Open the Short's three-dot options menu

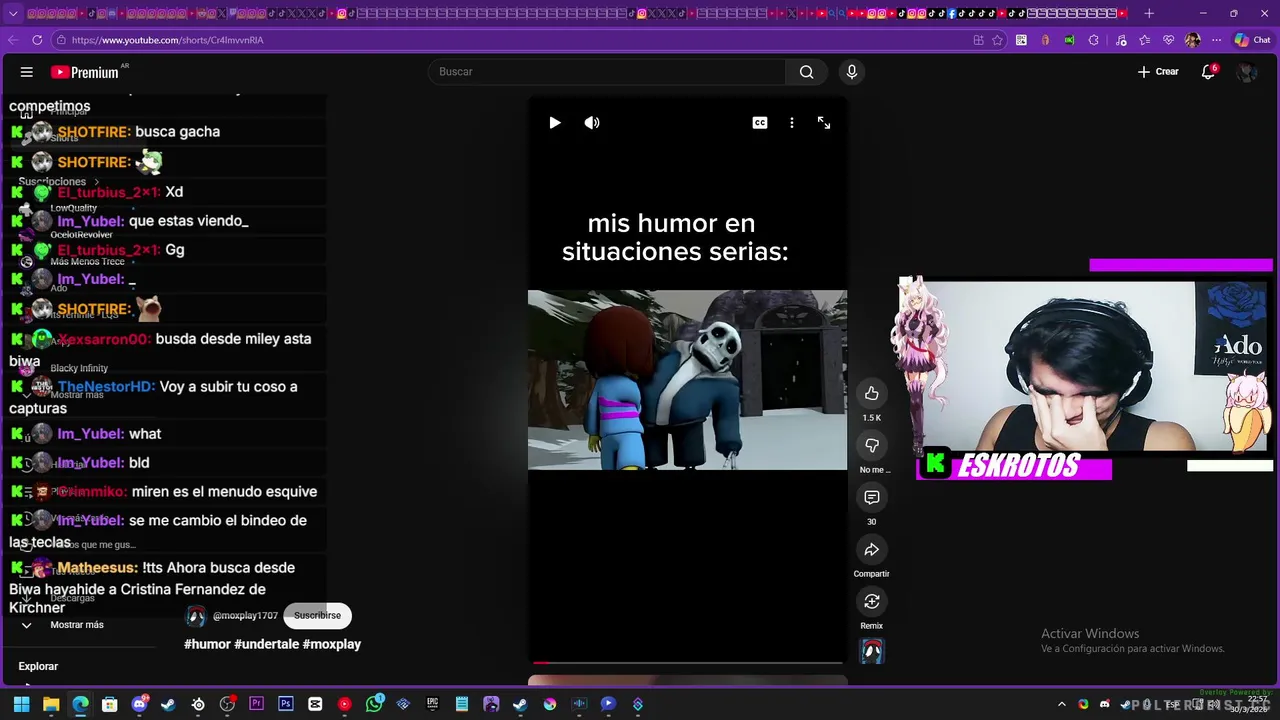pyautogui.click(x=792, y=123)
